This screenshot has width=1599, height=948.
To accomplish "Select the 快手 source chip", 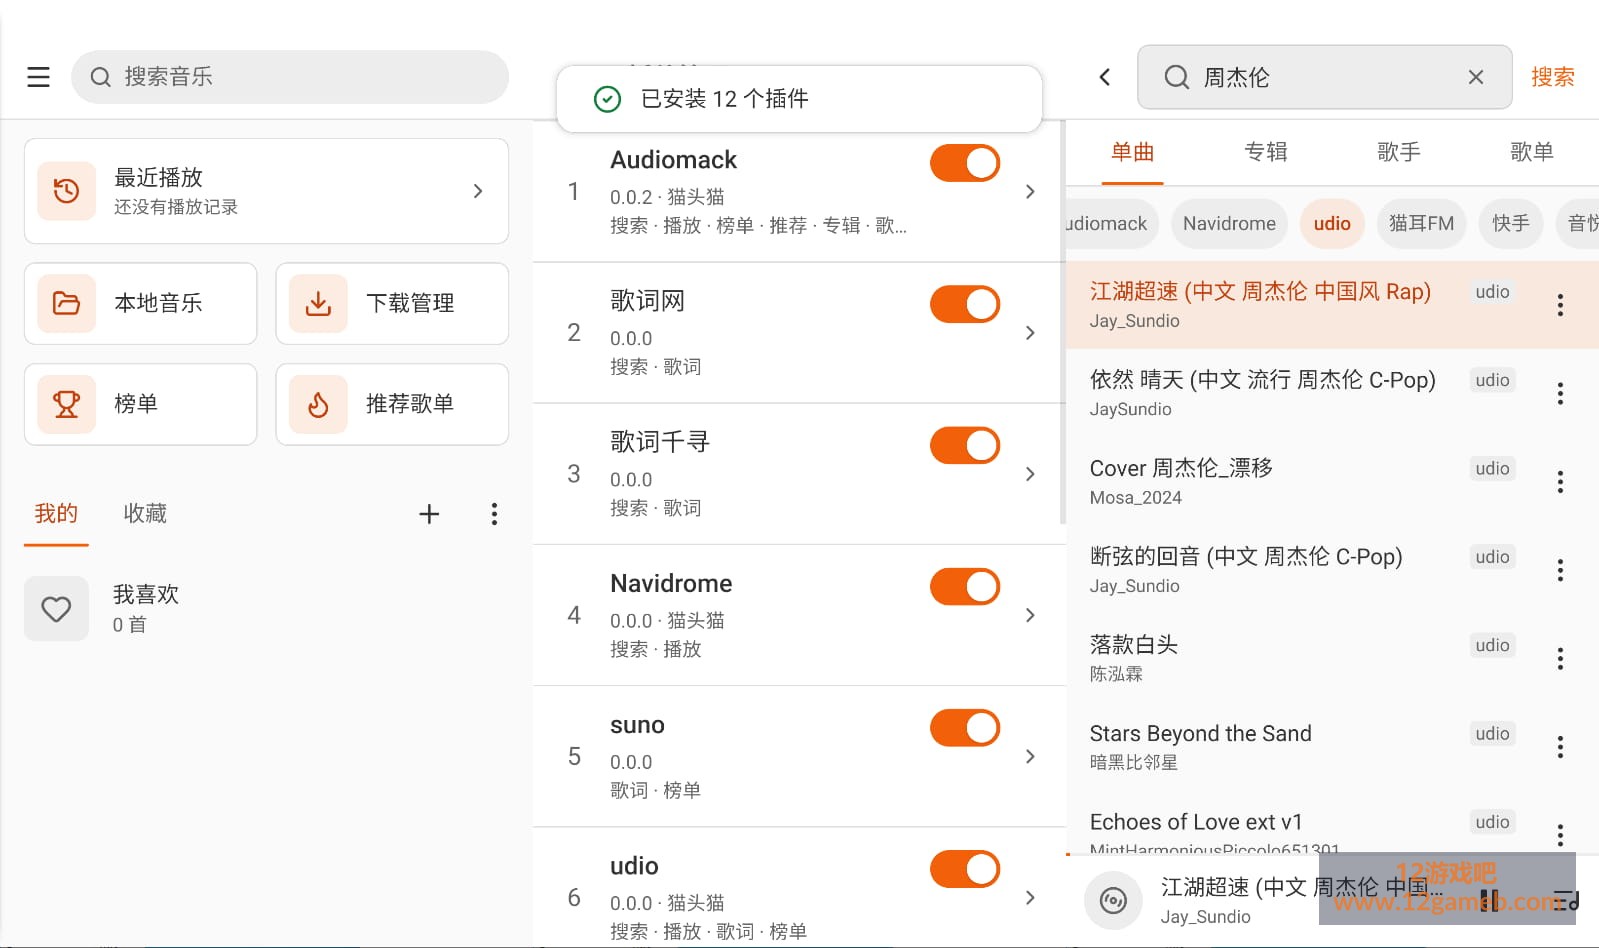I will click(x=1511, y=224).
